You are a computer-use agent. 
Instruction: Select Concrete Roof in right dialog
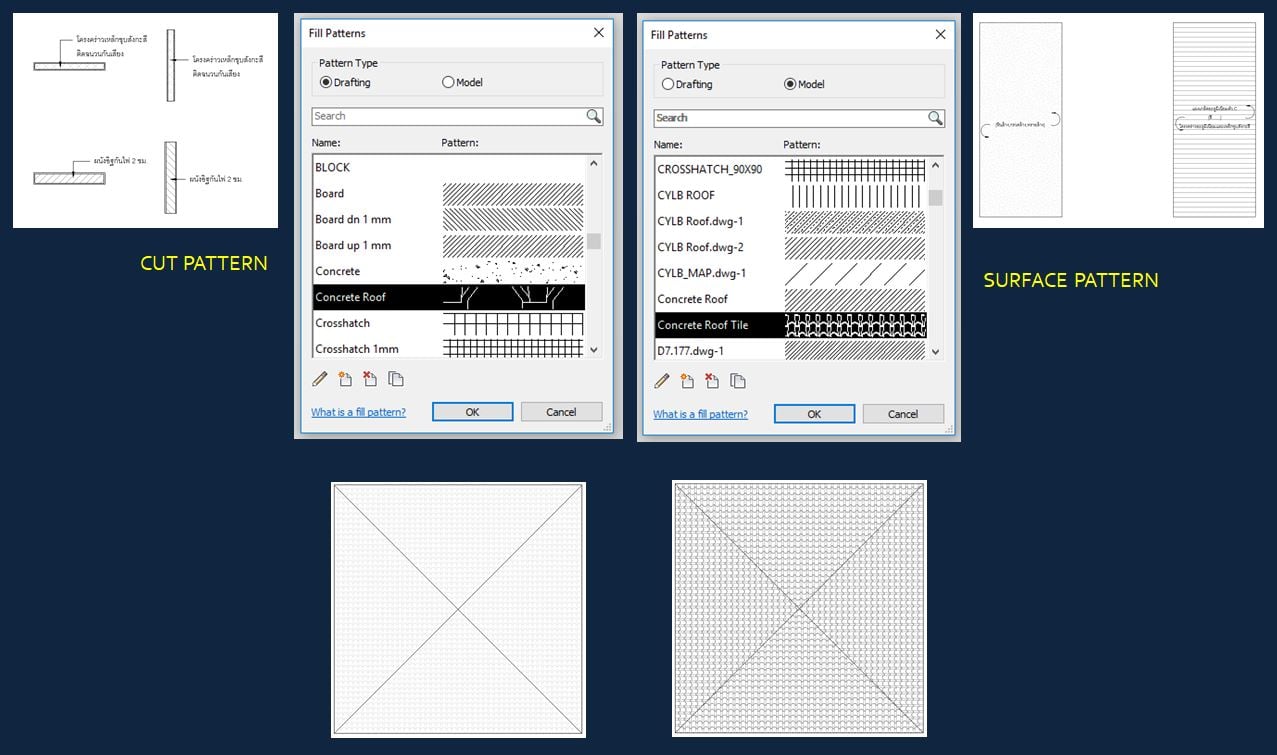(x=791, y=299)
